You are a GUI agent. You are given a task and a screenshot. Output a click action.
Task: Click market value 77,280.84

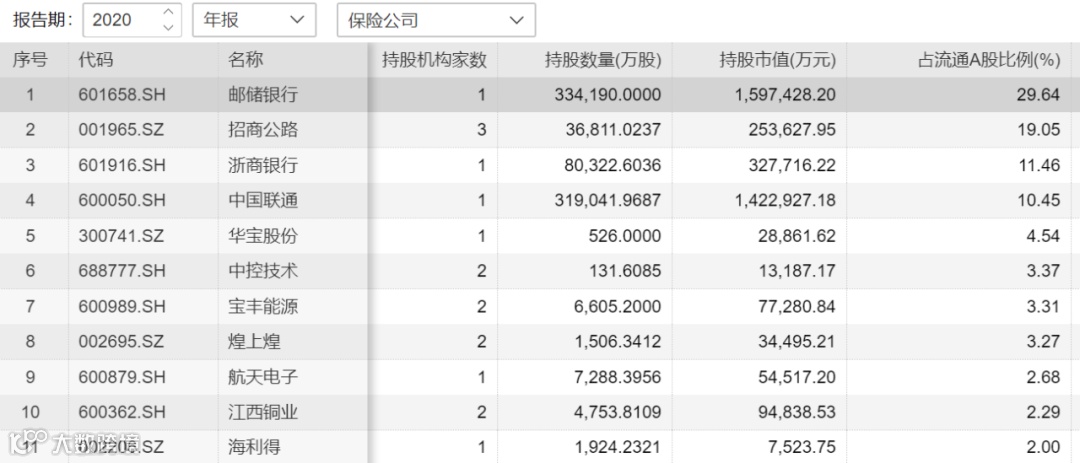pyautogui.click(x=797, y=307)
